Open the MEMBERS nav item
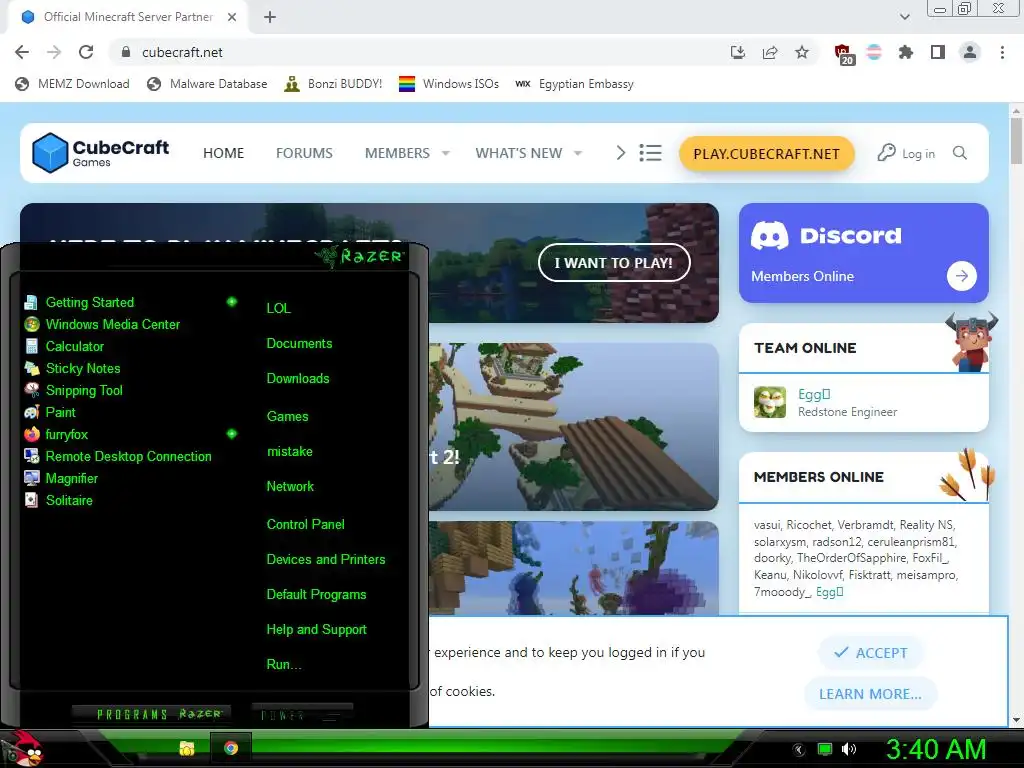Image resolution: width=1024 pixels, height=768 pixels. [397, 153]
